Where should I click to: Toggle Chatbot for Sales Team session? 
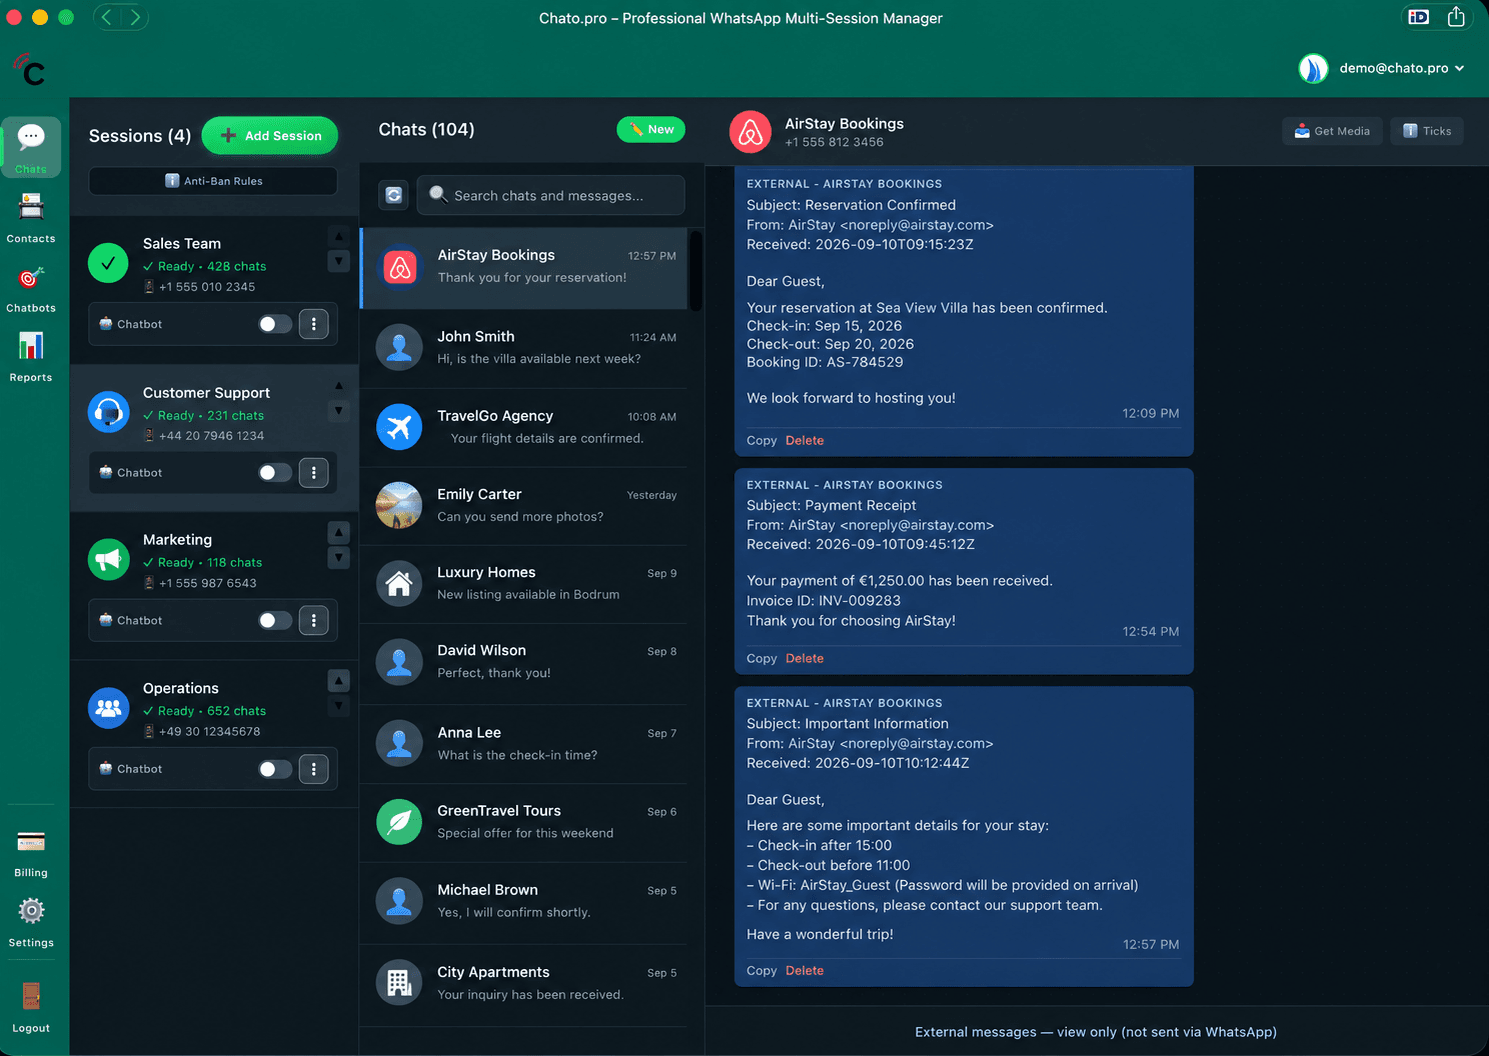[x=275, y=324]
